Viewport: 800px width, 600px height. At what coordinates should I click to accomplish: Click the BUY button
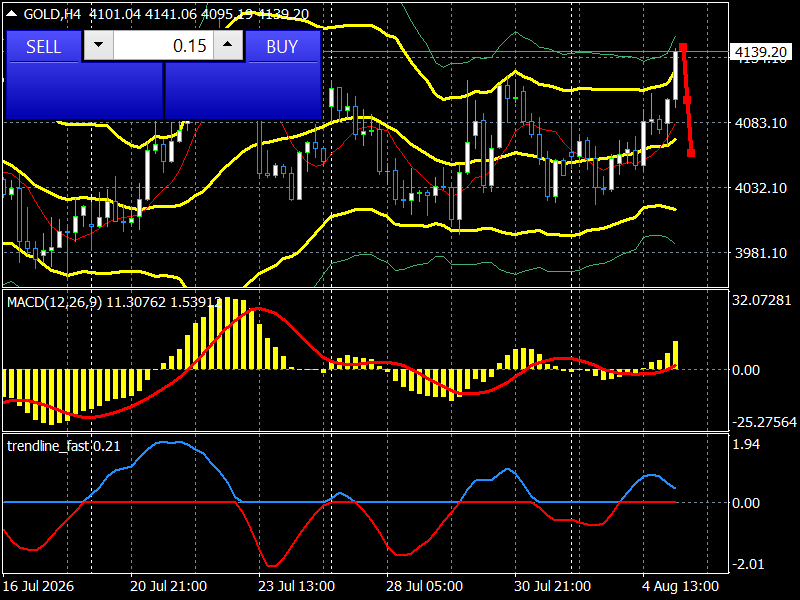click(x=282, y=46)
